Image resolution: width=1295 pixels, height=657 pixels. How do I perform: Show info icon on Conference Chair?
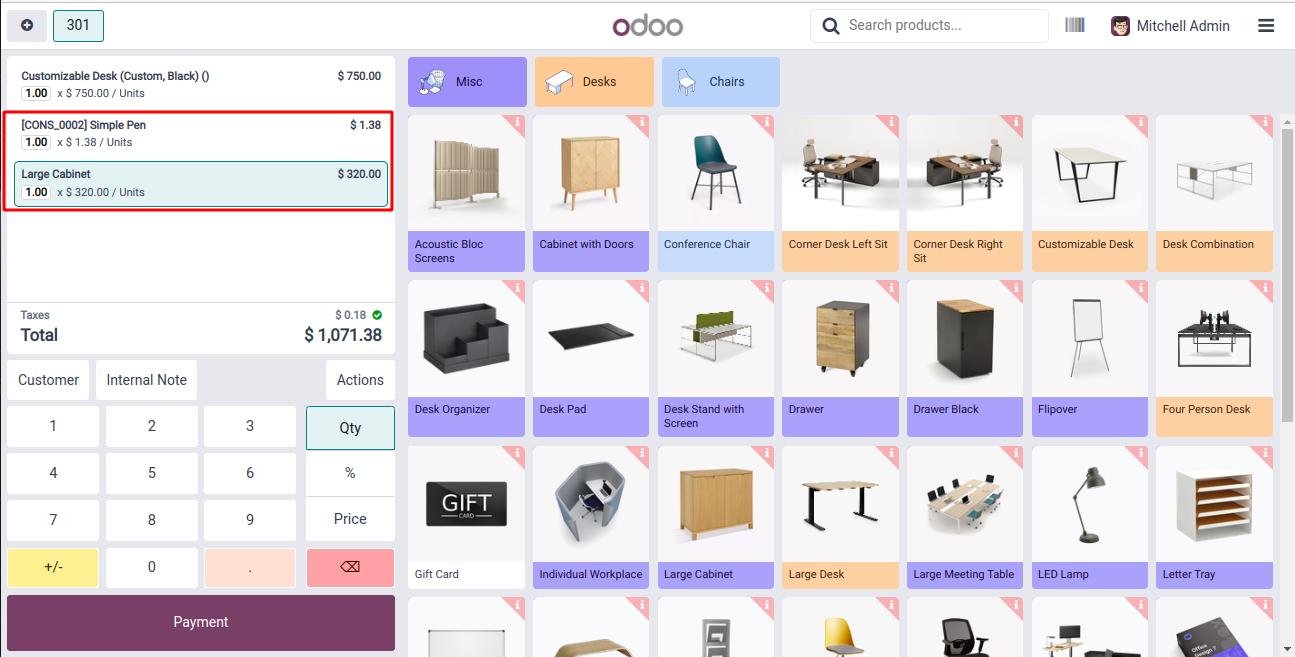tap(767, 123)
